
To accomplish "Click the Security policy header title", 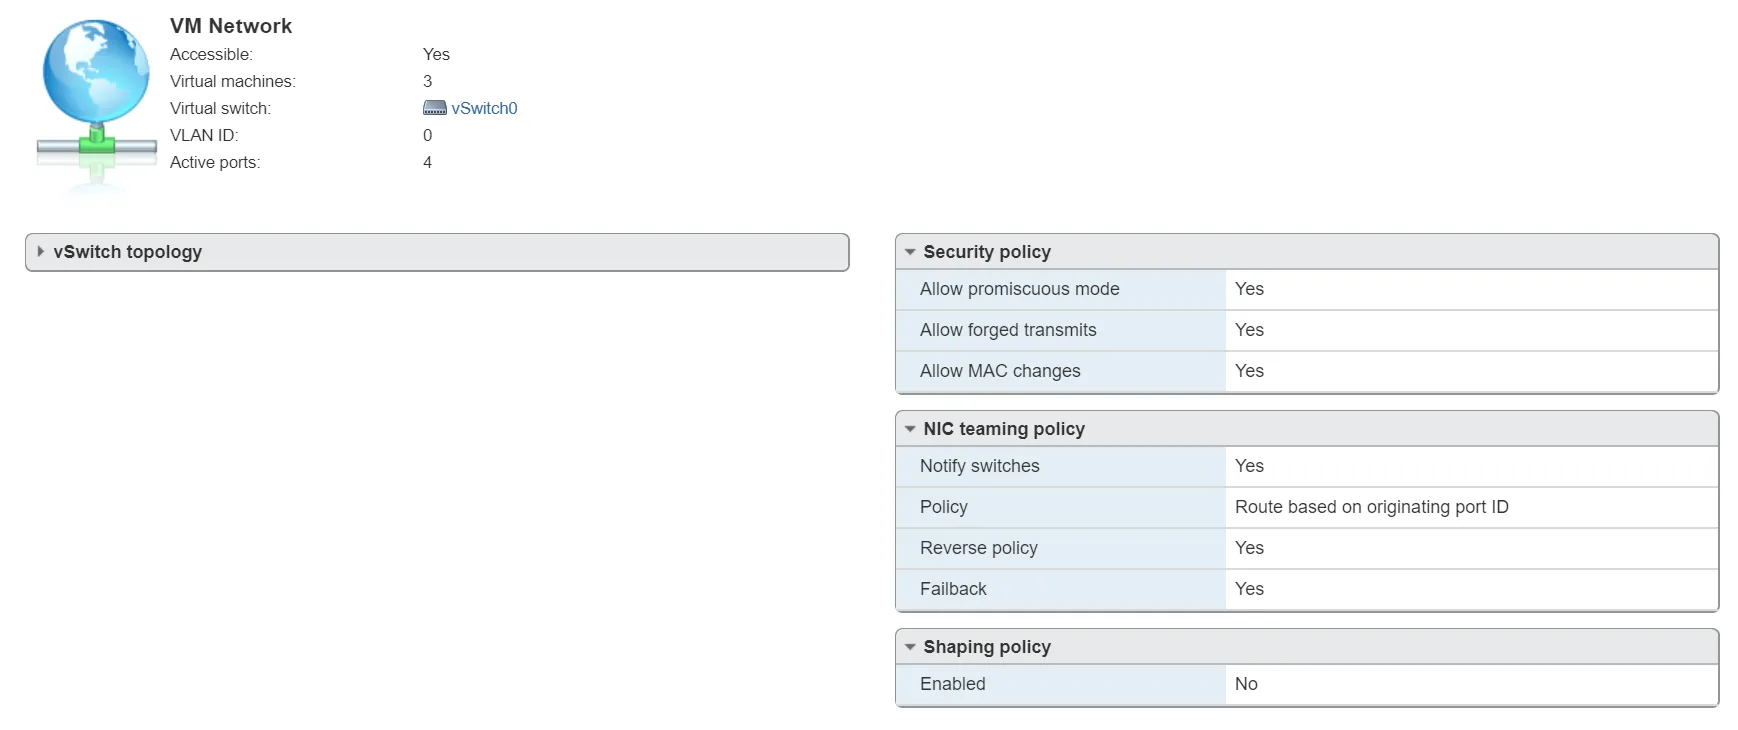I will coord(986,252).
